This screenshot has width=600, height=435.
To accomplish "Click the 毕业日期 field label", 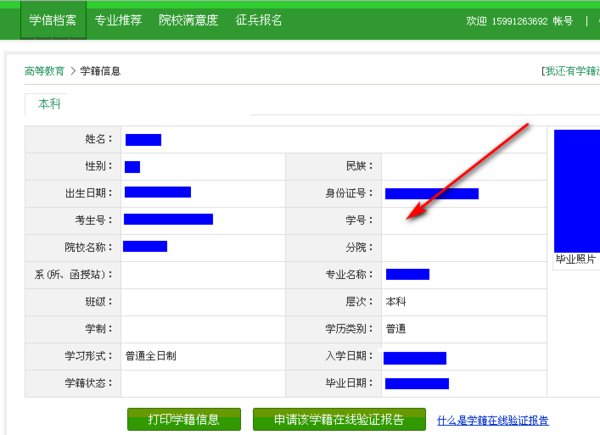I will point(349,383).
